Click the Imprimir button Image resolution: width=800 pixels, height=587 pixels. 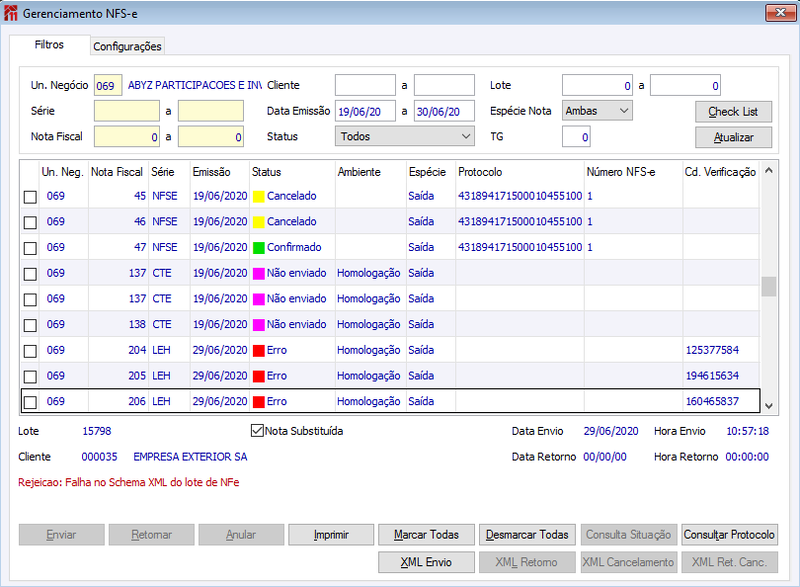pos(331,534)
